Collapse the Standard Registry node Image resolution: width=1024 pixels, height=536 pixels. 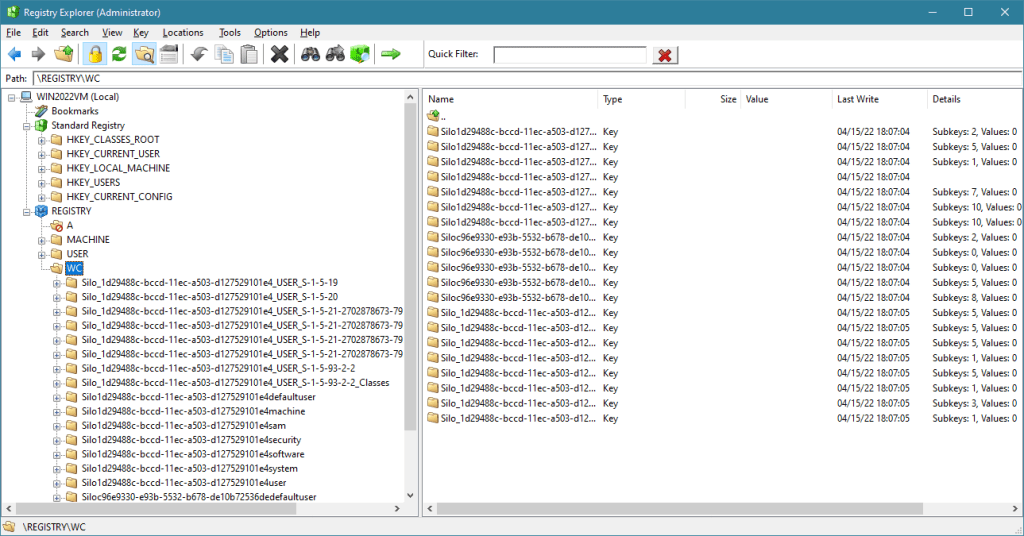tap(26, 126)
